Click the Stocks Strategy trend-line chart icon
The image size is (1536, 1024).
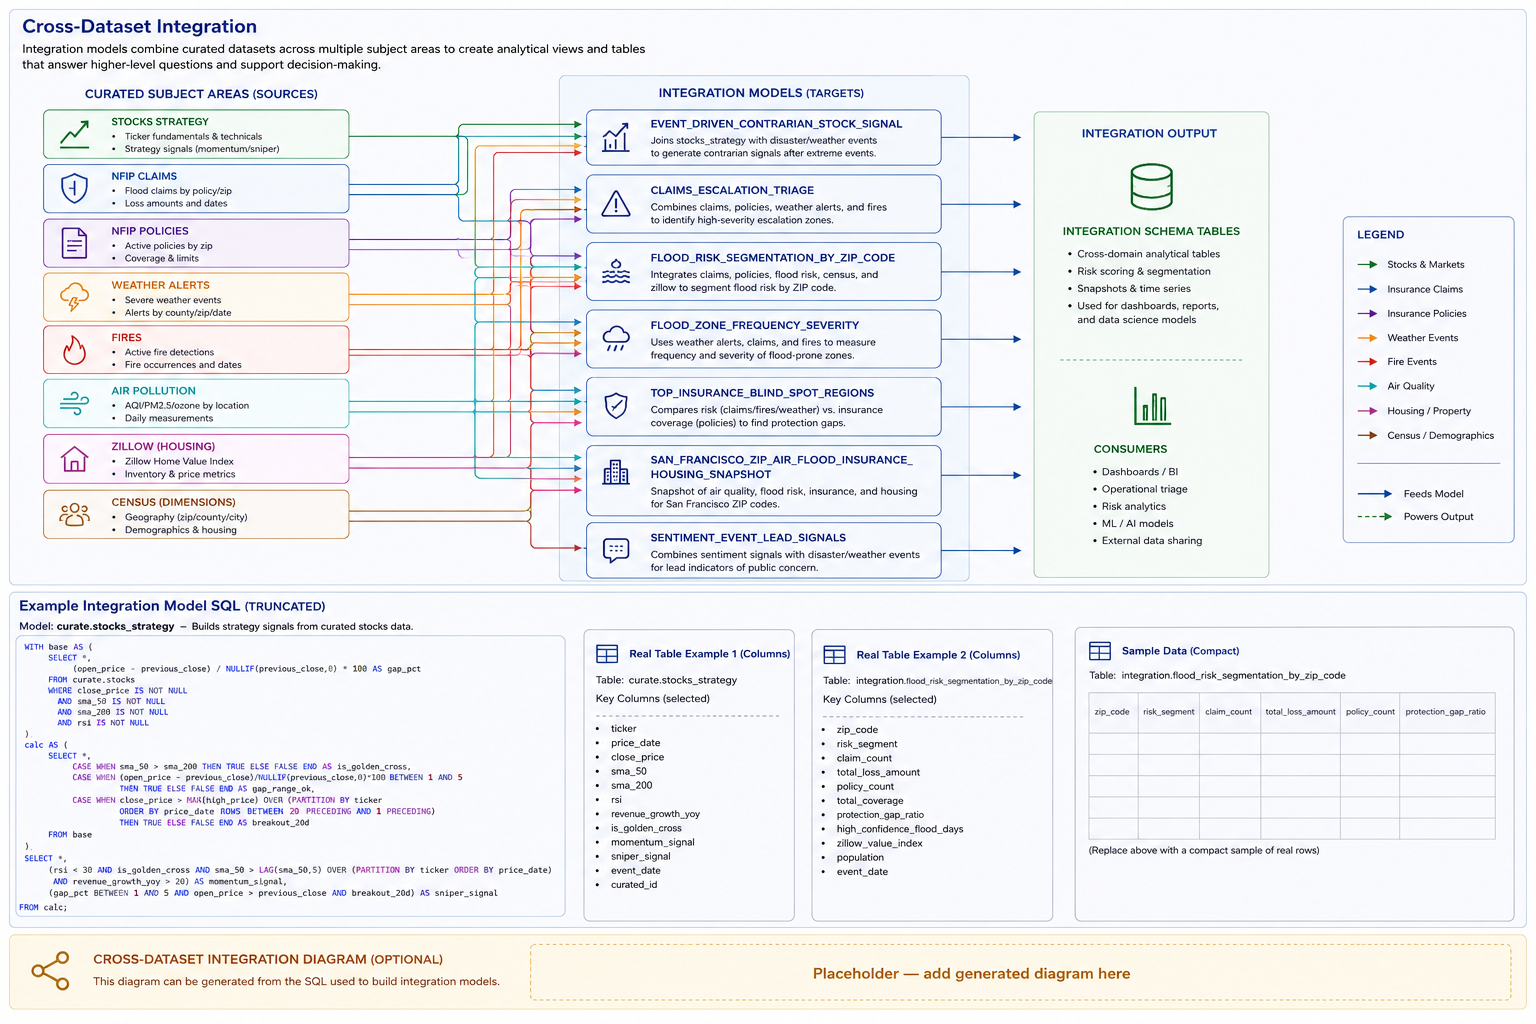(74, 134)
